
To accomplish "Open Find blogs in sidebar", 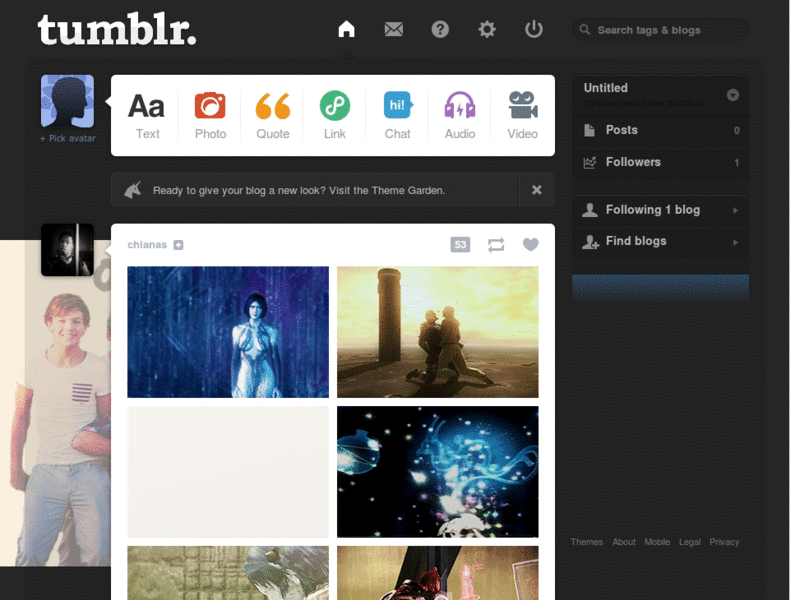I will 661,242.
